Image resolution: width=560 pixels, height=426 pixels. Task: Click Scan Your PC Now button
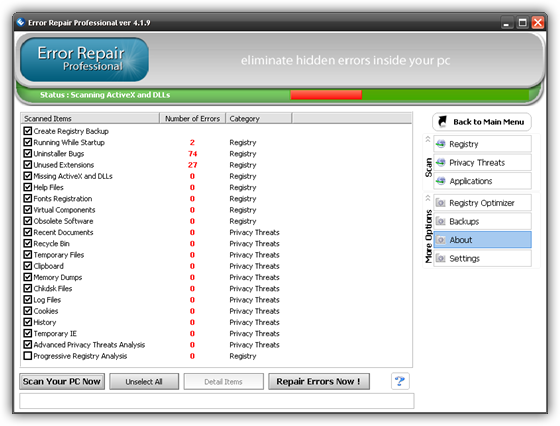[62, 381]
